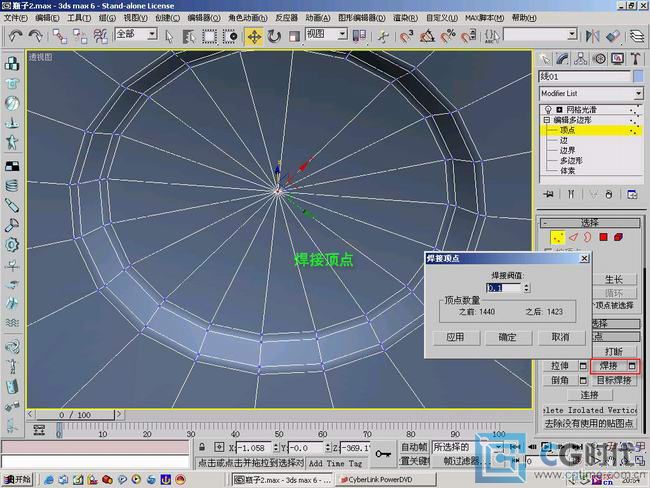
Task: Toggle the 3D Snaps magnet icon
Action: pyautogui.click(x=407, y=36)
